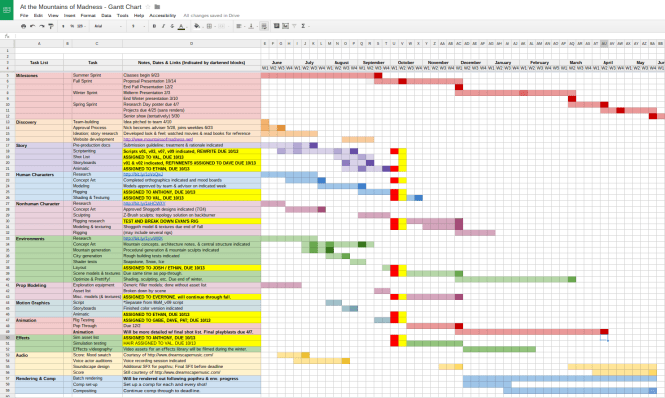
Task: Open the 123 number format dropdown
Action: (x=81, y=26)
